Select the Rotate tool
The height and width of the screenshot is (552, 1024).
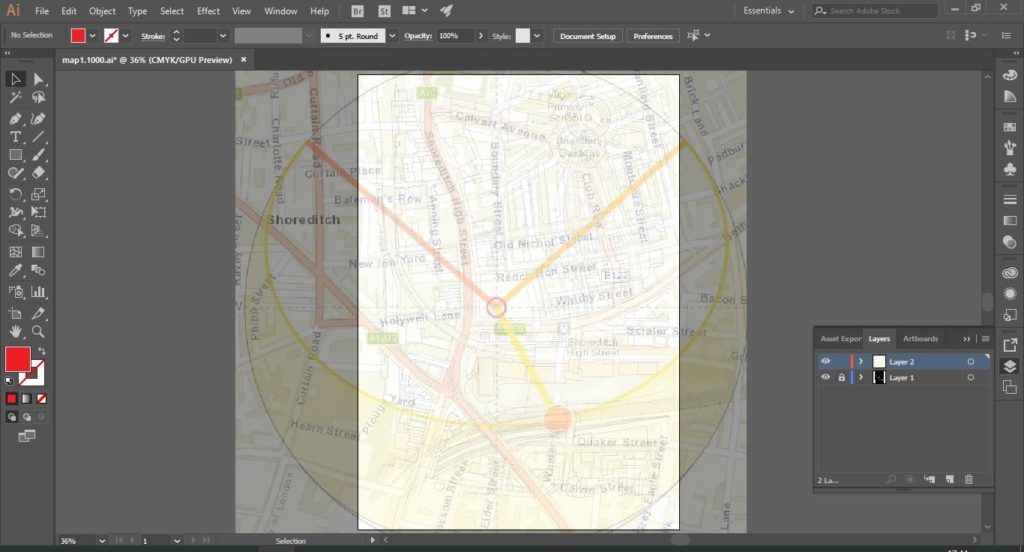point(15,194)
